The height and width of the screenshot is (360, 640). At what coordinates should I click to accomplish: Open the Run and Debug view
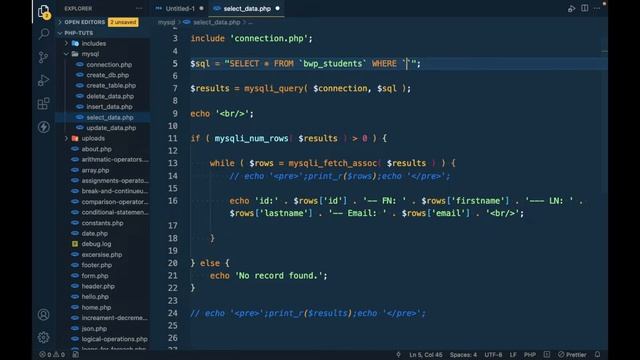click(44, 80)
